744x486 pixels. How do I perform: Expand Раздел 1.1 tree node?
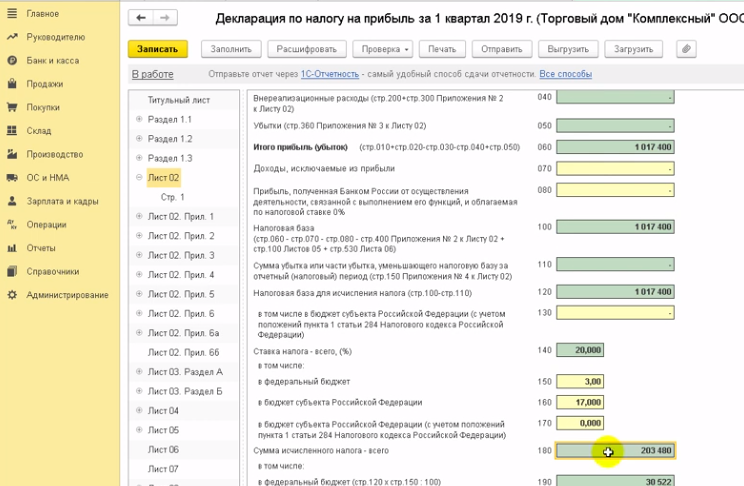pyautogui.click(x=139, y=120)
